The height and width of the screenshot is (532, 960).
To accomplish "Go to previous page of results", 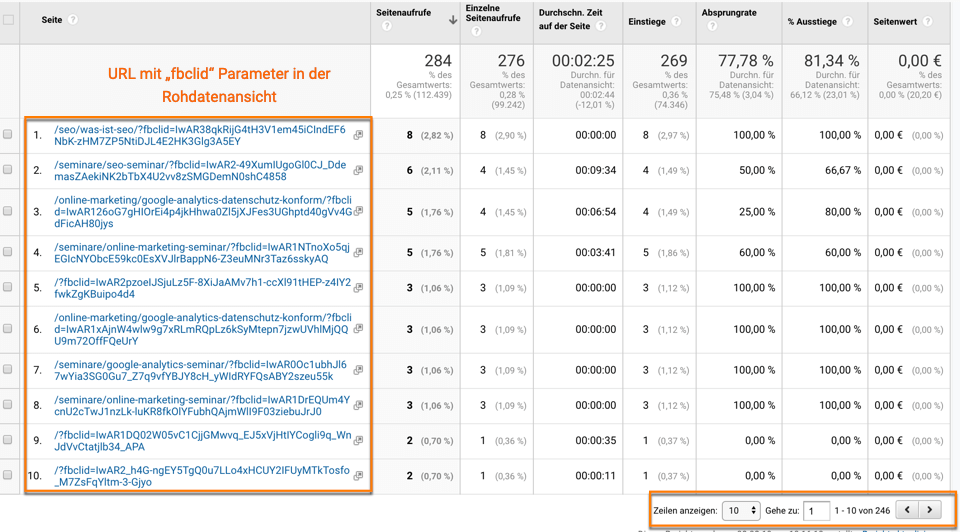I will 907,510.
